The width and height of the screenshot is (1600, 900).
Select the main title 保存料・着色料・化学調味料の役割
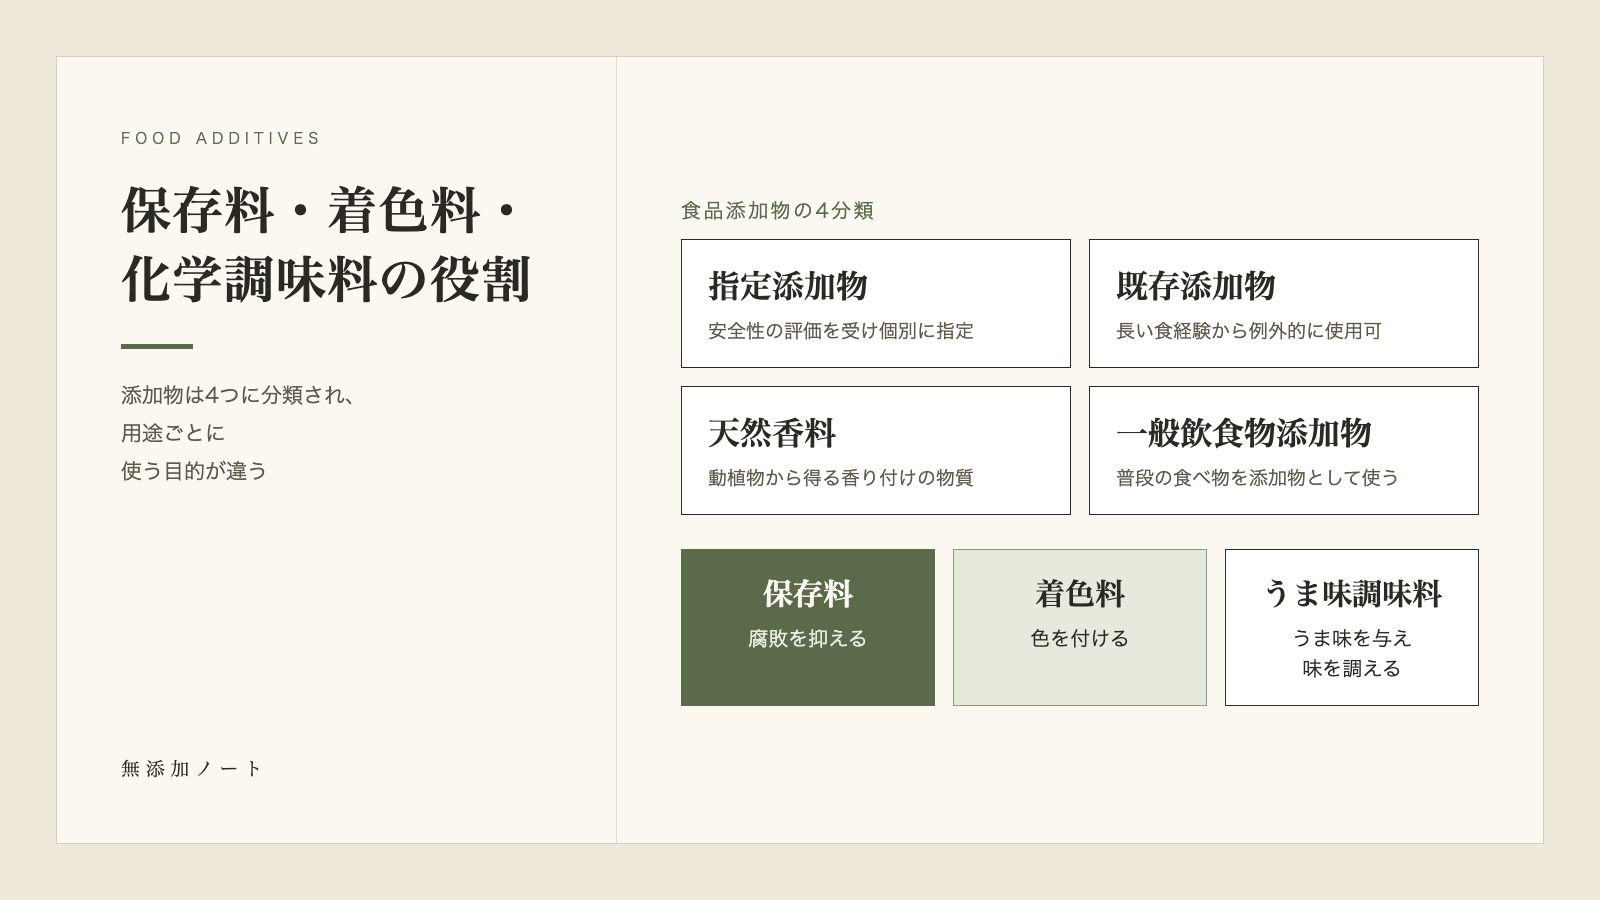(326, 245)
